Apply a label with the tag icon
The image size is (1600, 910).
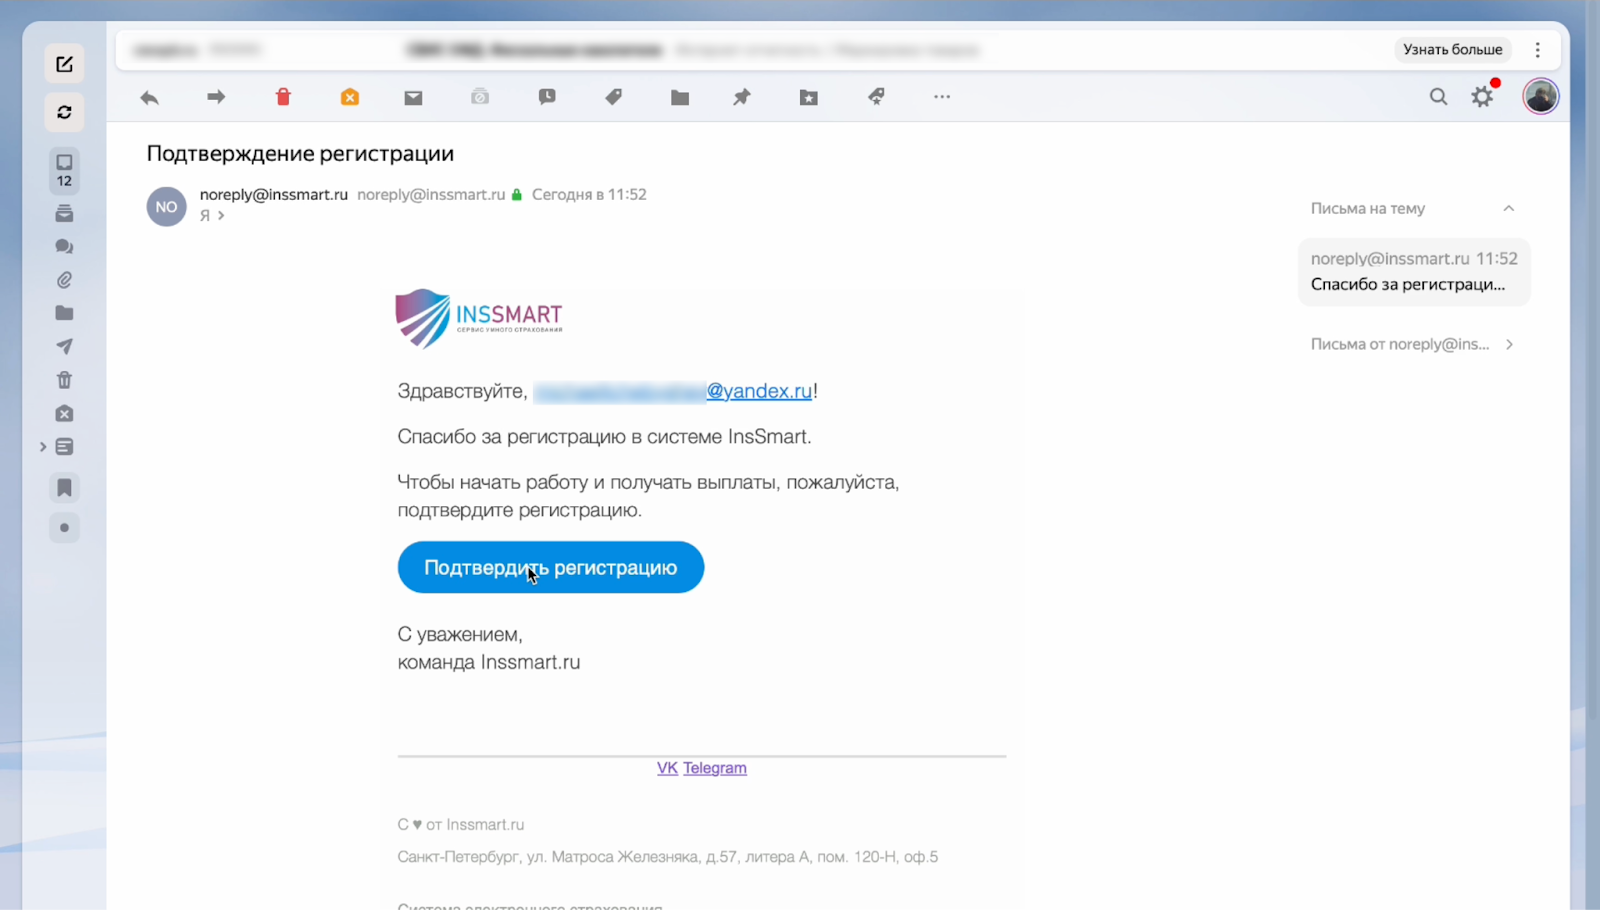click(x=614, y=97)
